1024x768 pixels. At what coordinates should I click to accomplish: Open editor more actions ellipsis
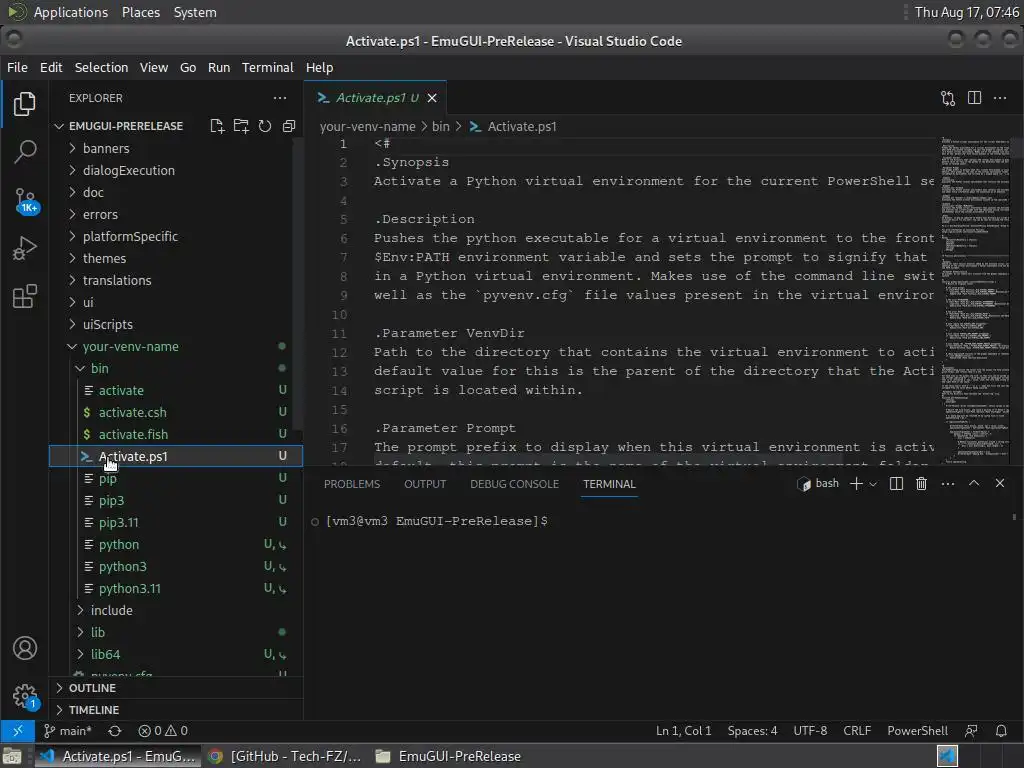[x=1000, y=98]
